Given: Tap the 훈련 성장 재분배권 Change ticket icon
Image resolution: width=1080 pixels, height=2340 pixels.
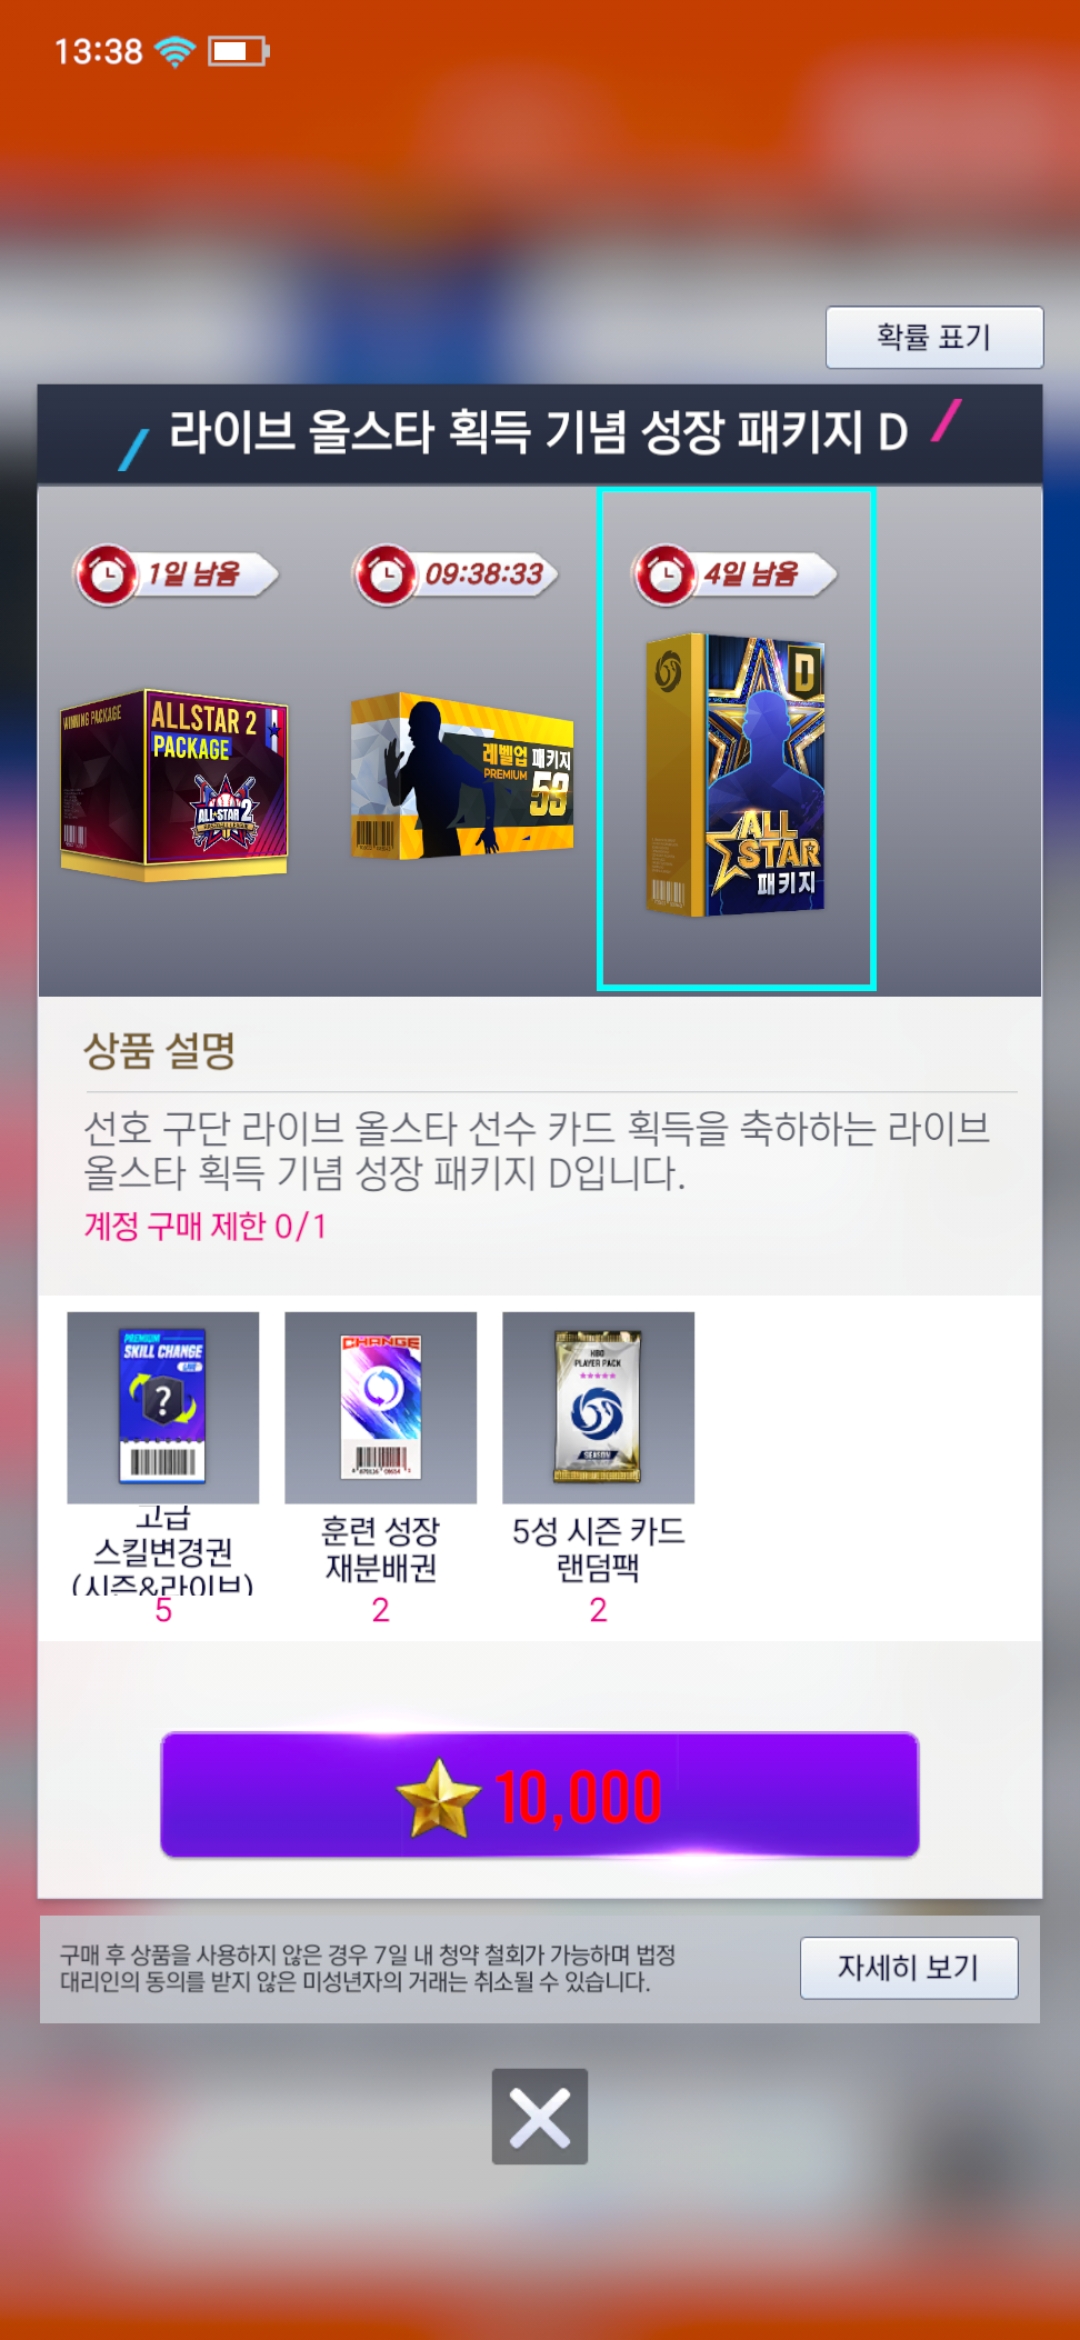Looking at the screenshot, I should tap(381, 1407).
